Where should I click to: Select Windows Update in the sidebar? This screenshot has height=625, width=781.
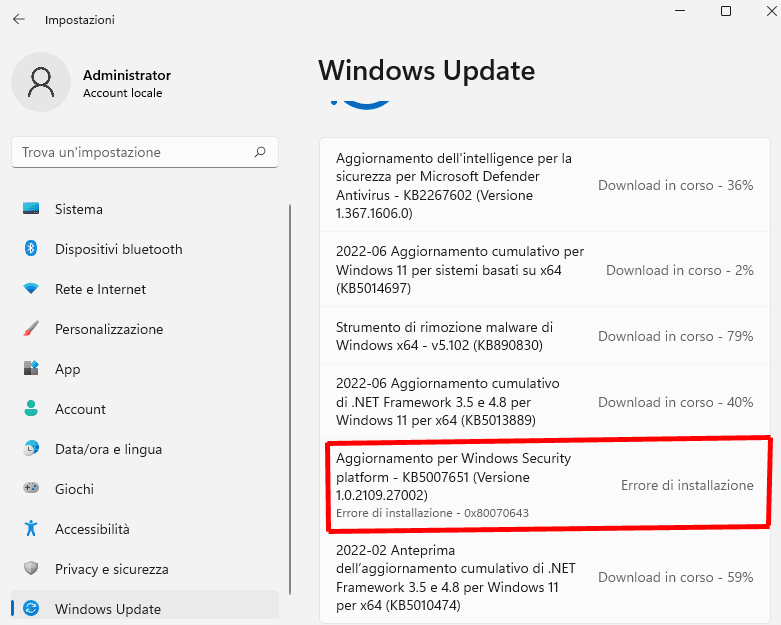[145, 607]
